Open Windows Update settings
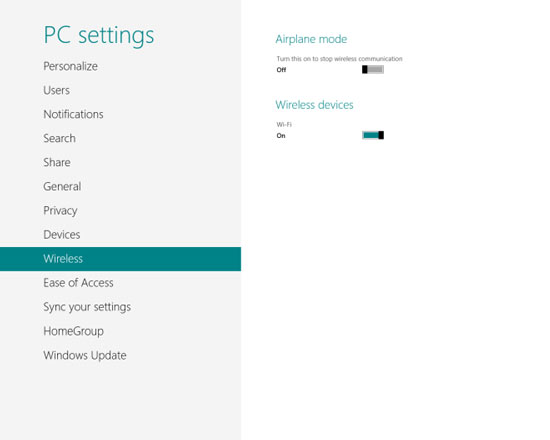 pos(85,355)
